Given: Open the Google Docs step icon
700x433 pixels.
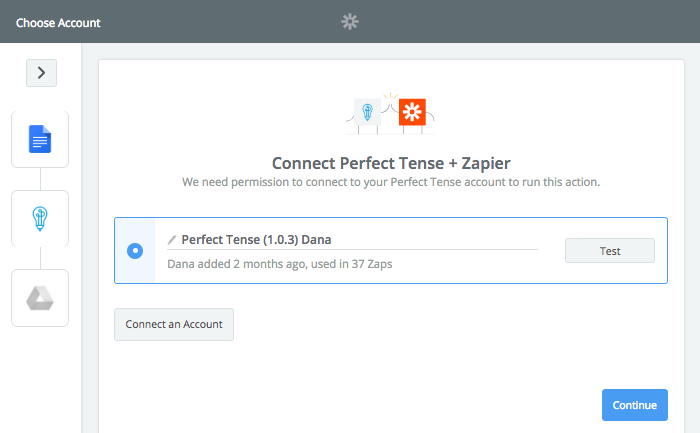Looking at the screenshot, I should click(40, 139).
